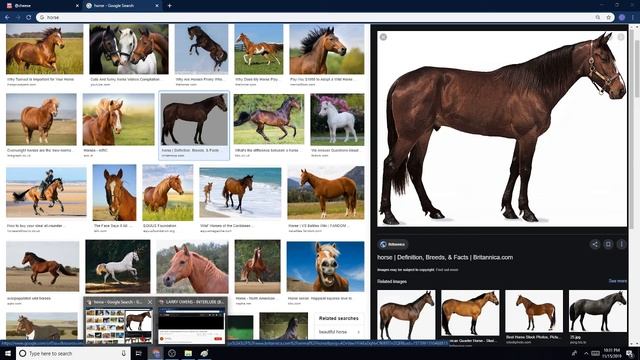This screenshot has width=640, height=360.
Task: Close the image preview panel with the X
Action: (x=383, y=37)
